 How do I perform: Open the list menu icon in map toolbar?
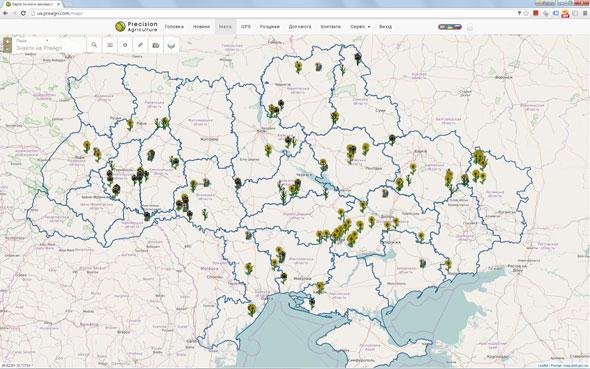tap(109, 45)
